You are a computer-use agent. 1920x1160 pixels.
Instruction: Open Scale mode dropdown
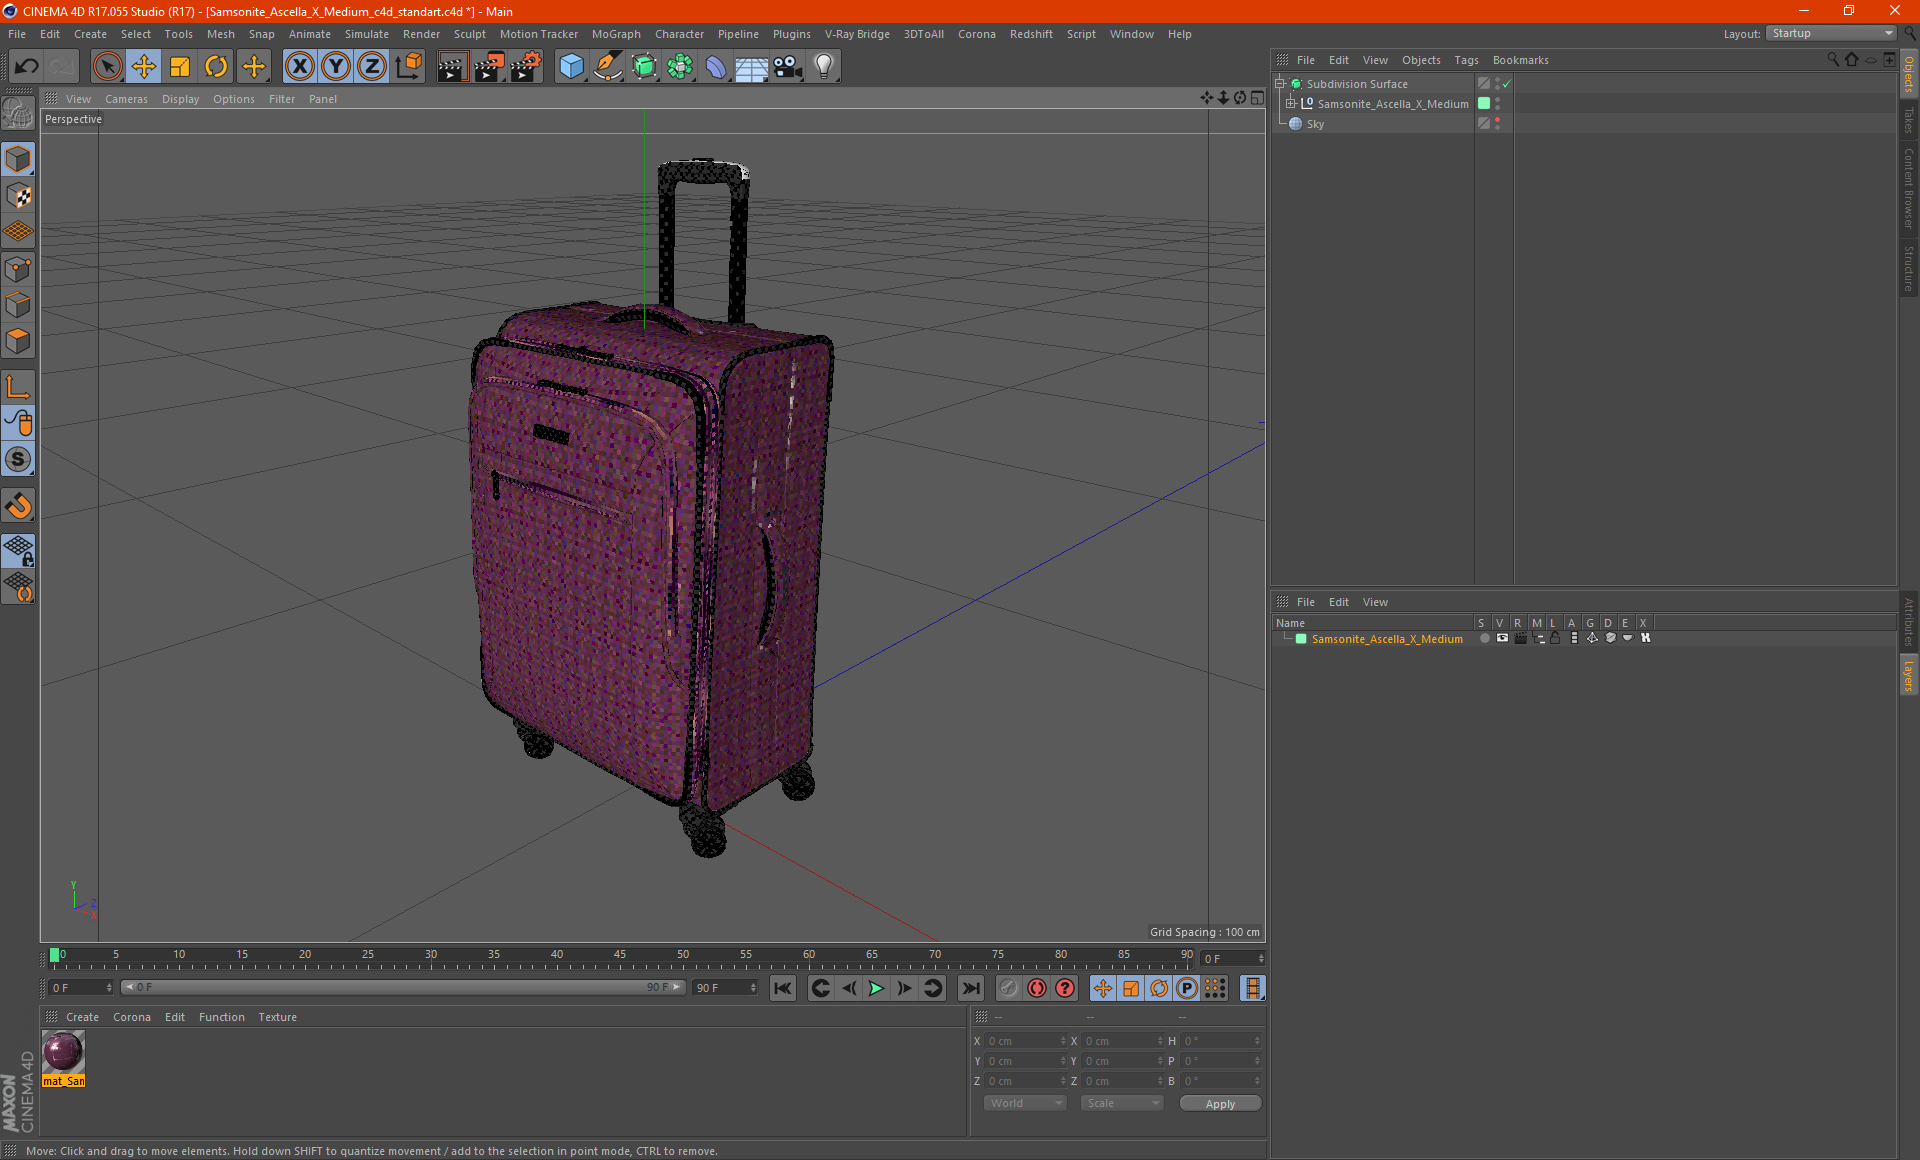pyautogui.click(x=1122, y=1103)
